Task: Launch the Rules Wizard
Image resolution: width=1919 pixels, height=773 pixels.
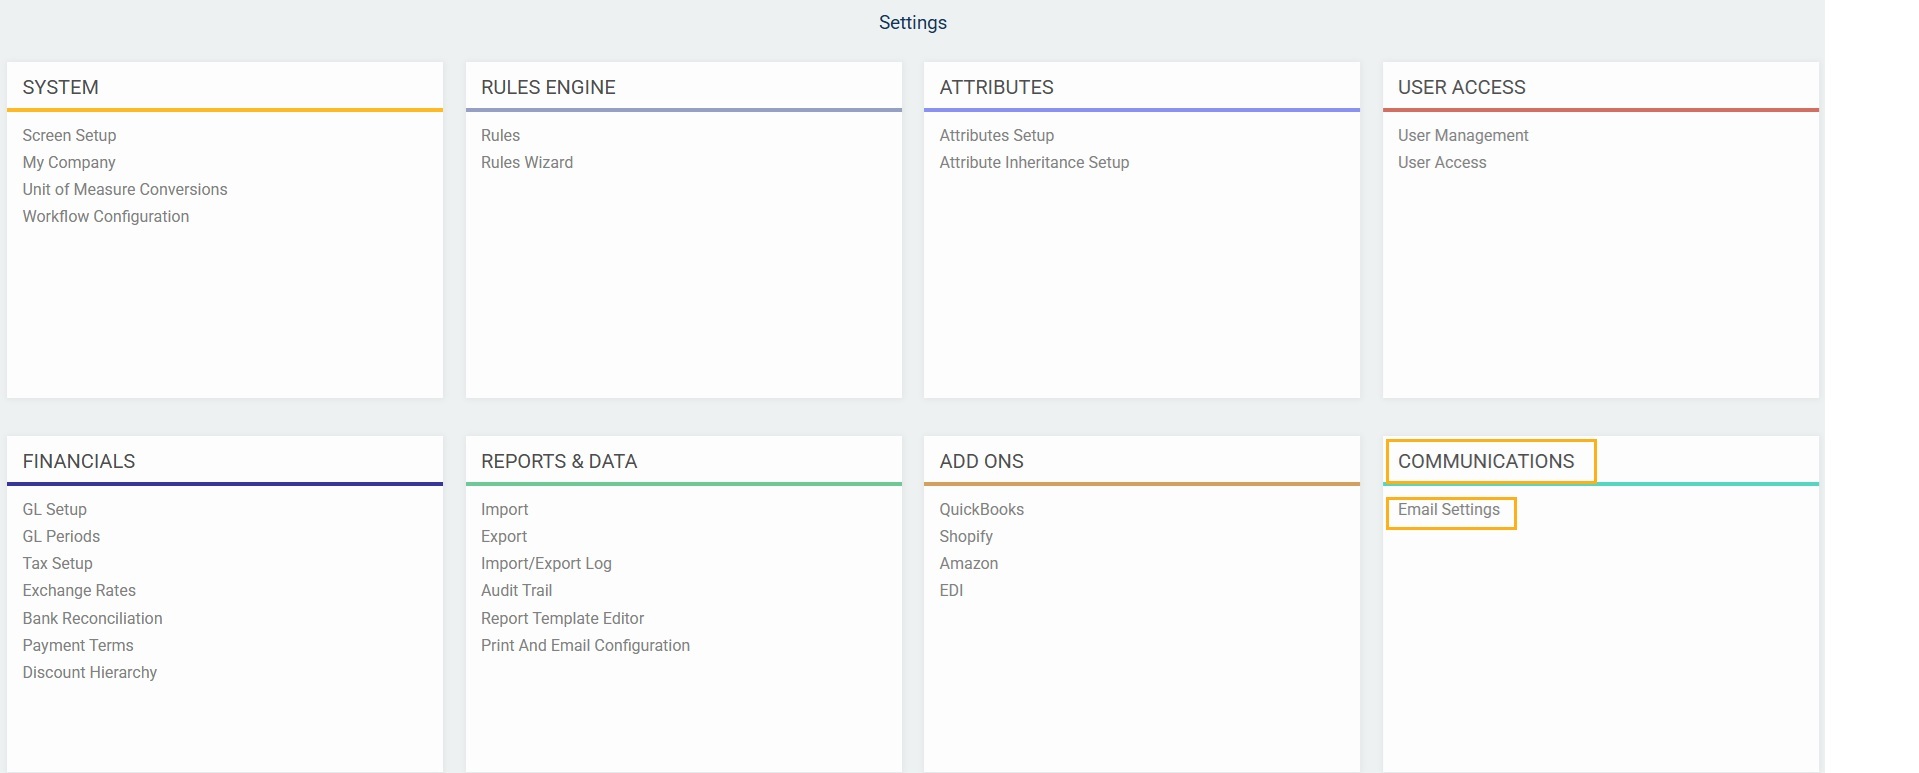Action: coord(527,162)
